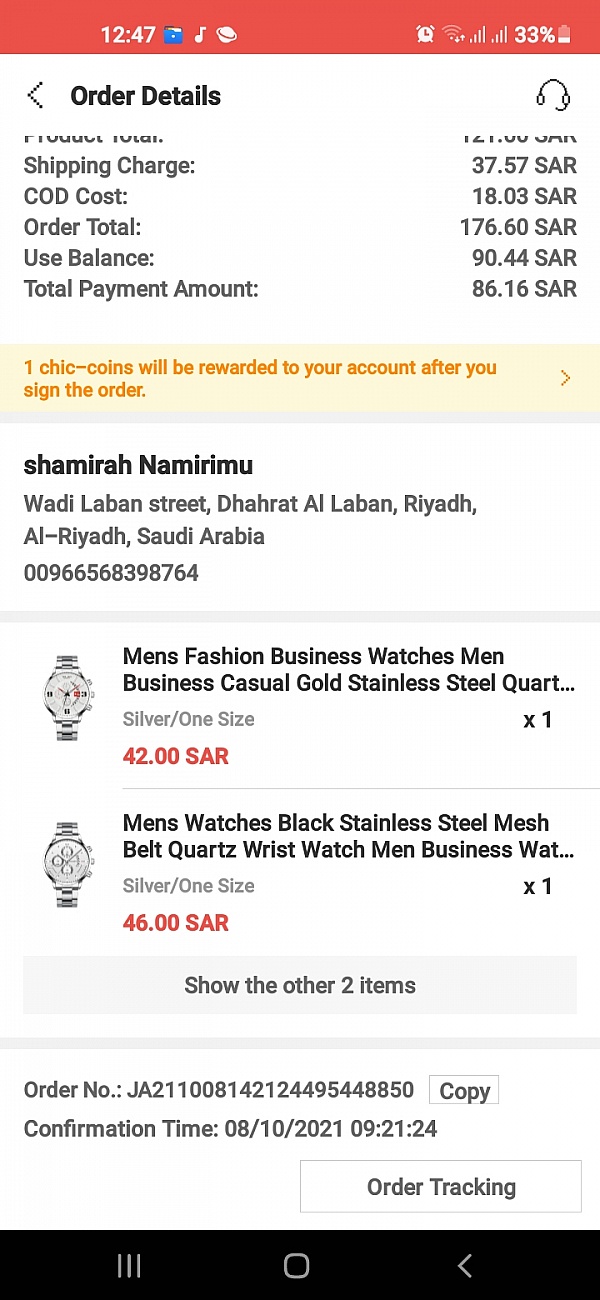Open the chic-coins reward arrow
The width and height of the screenshot is (600, 1300).
click(x=565, y=378)
